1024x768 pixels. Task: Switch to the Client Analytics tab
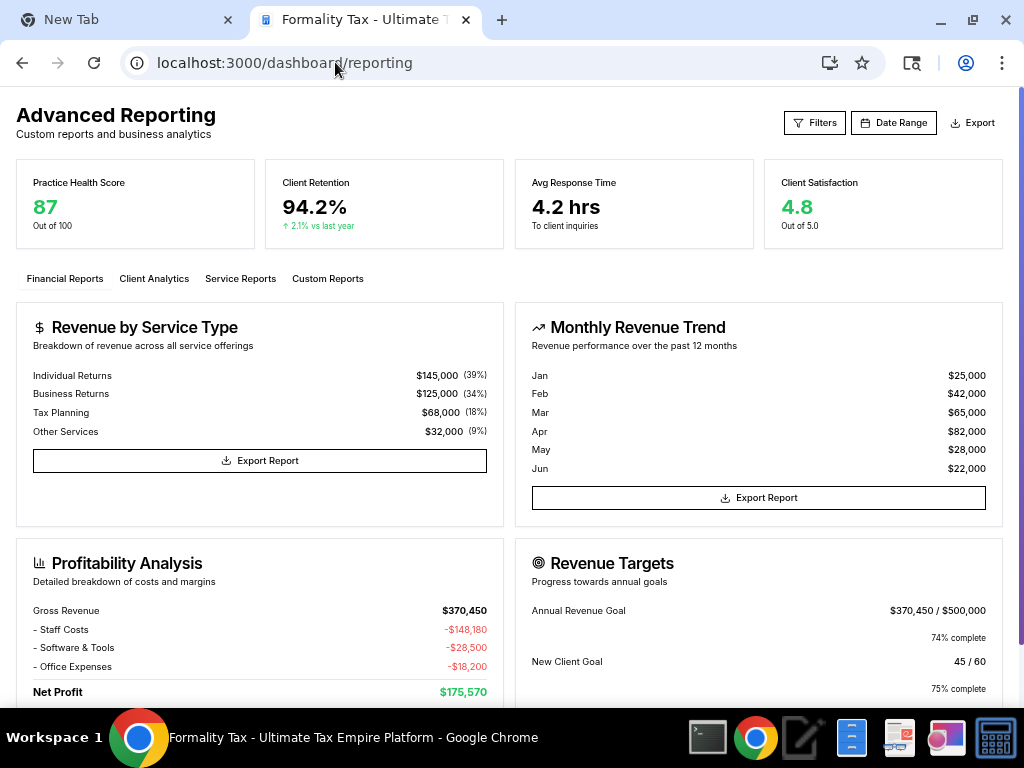(154, 279)
